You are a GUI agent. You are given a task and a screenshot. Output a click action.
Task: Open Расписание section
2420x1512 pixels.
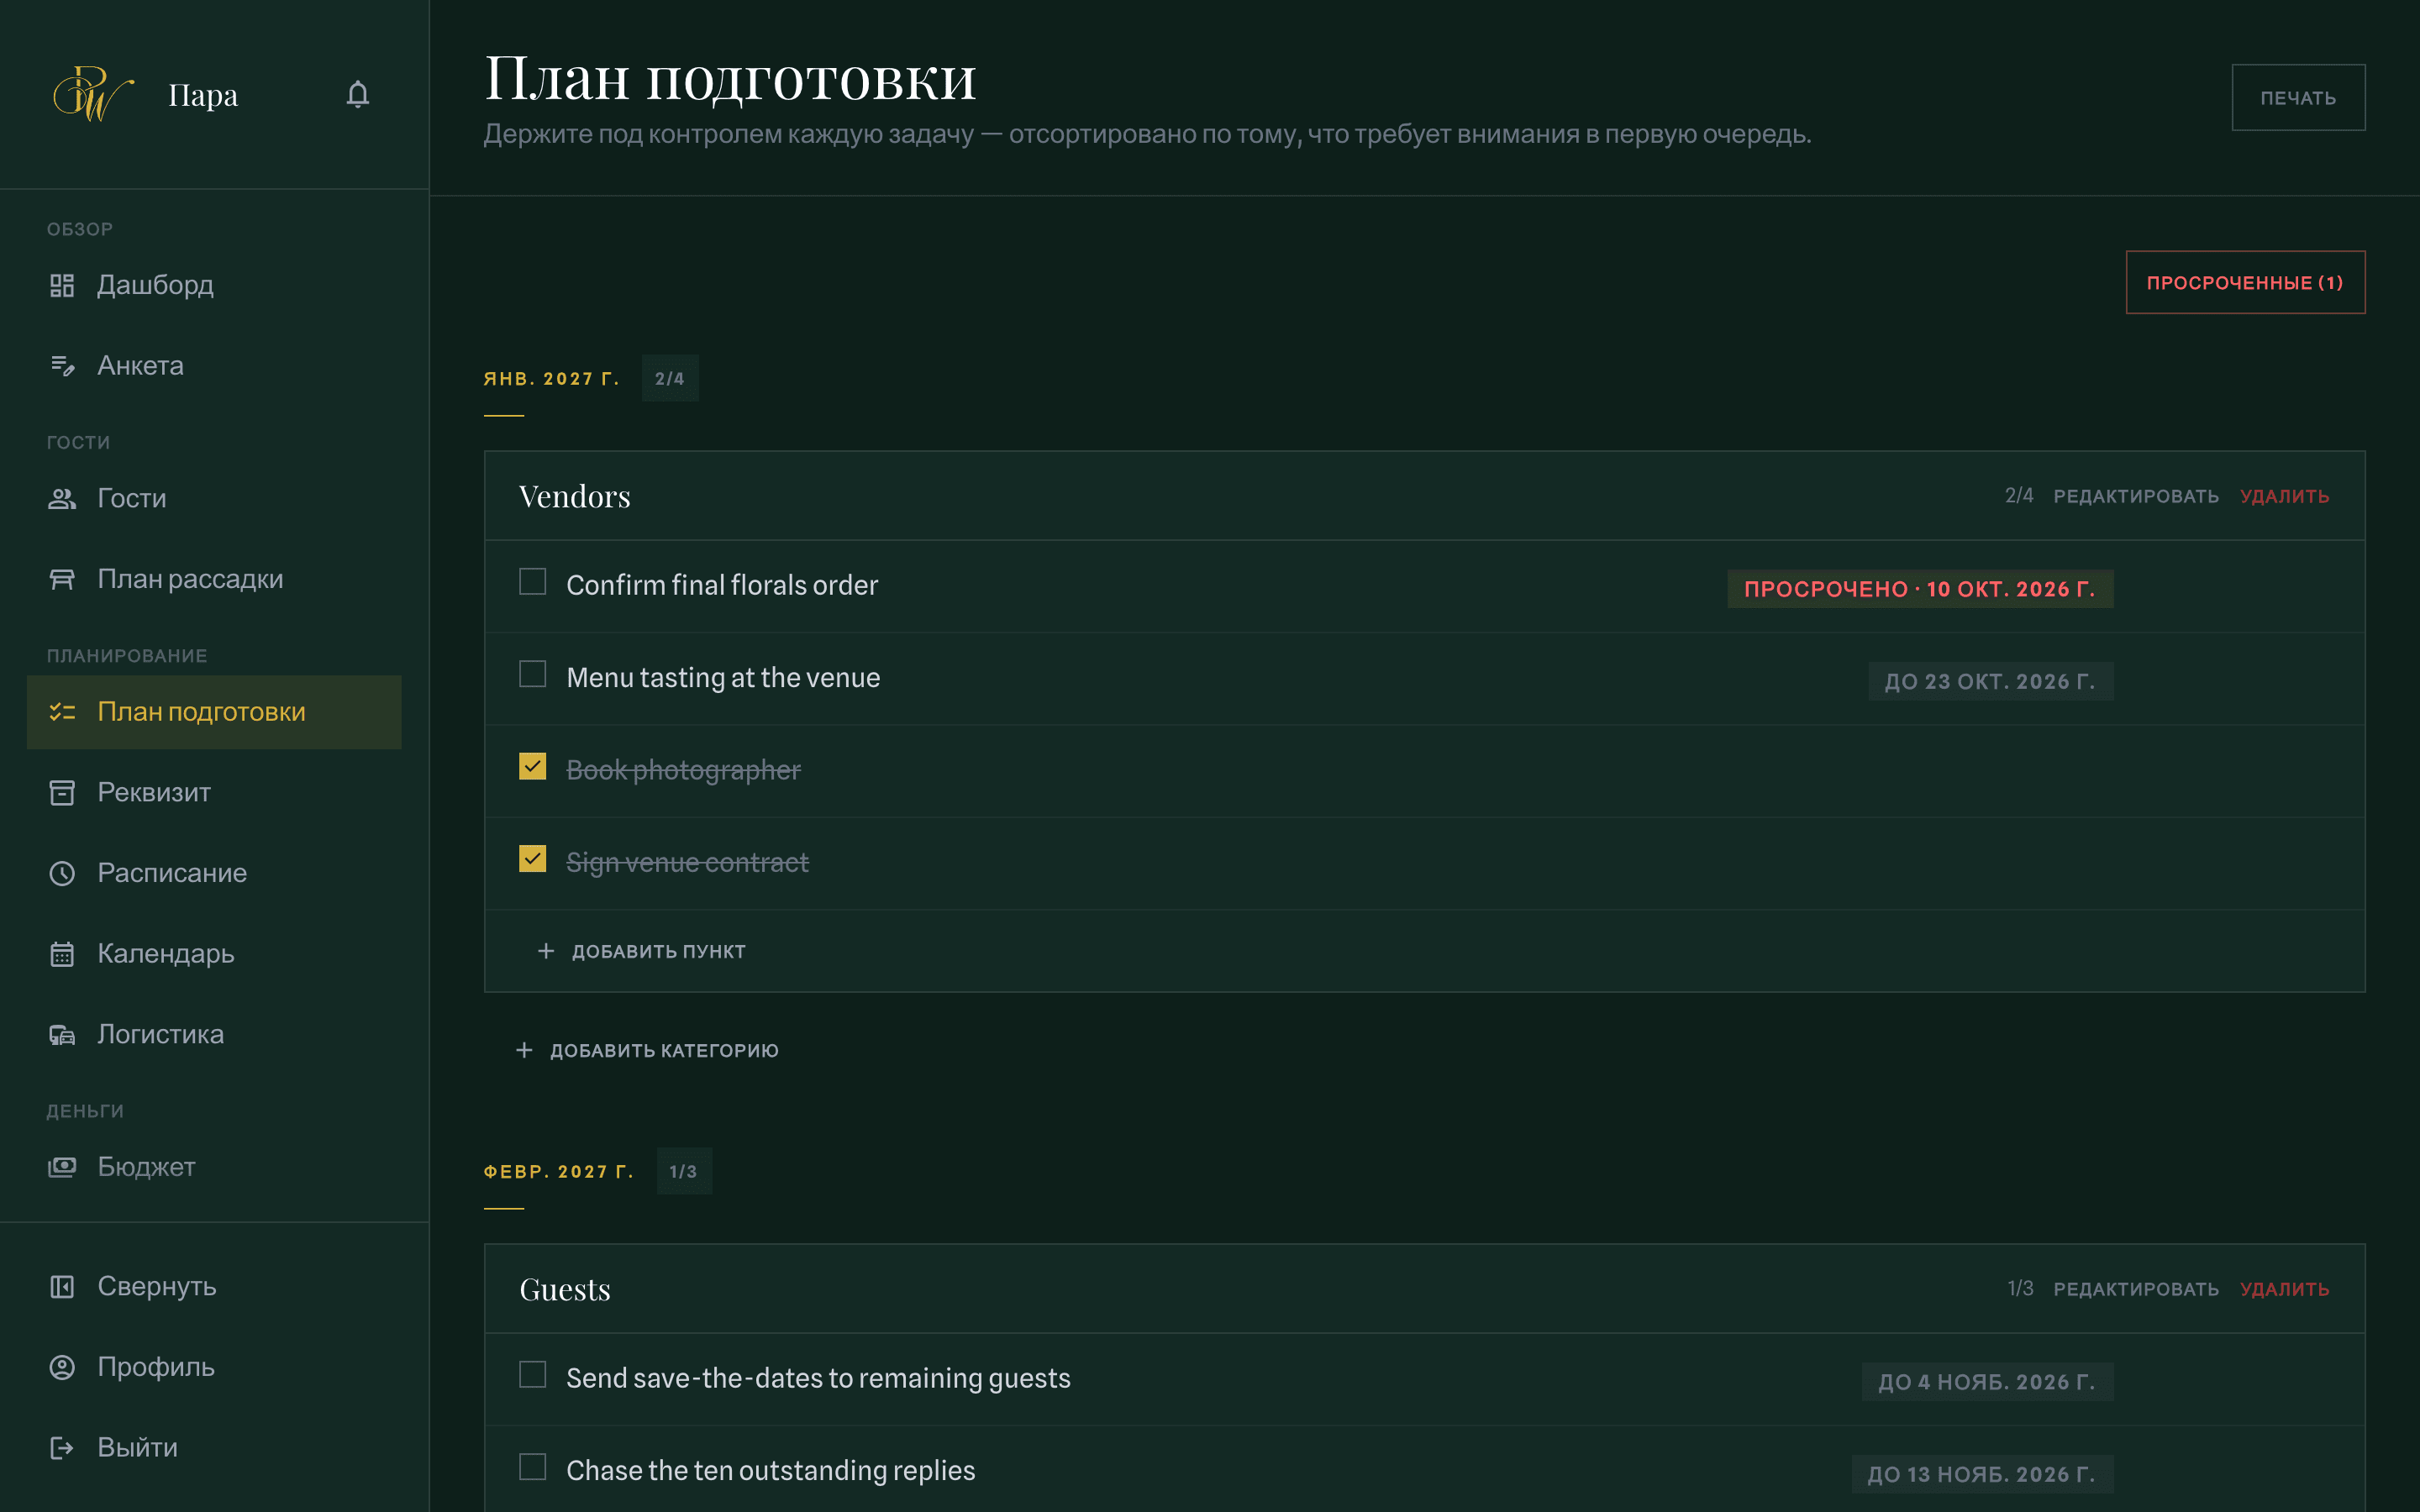(214, 873)
